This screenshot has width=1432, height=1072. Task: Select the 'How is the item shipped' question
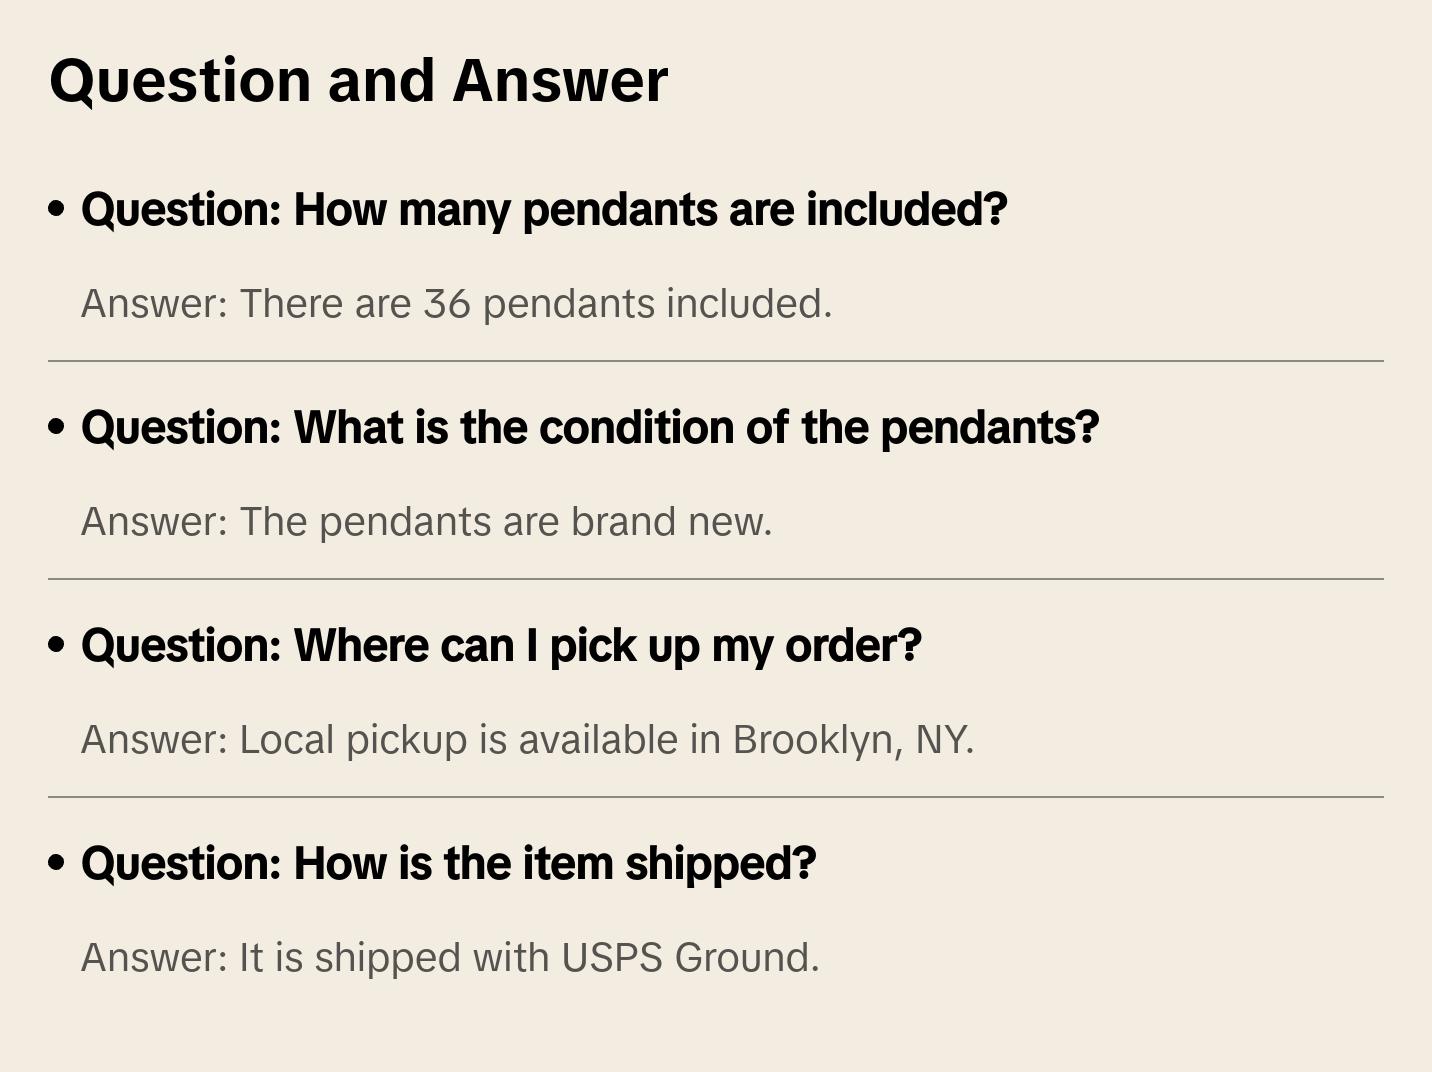[x=449, y=863]
